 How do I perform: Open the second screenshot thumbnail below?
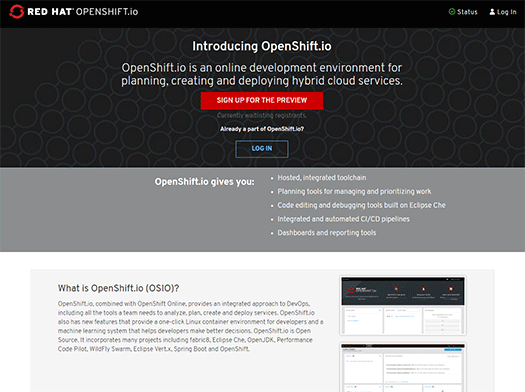click(x=403, y=367)
